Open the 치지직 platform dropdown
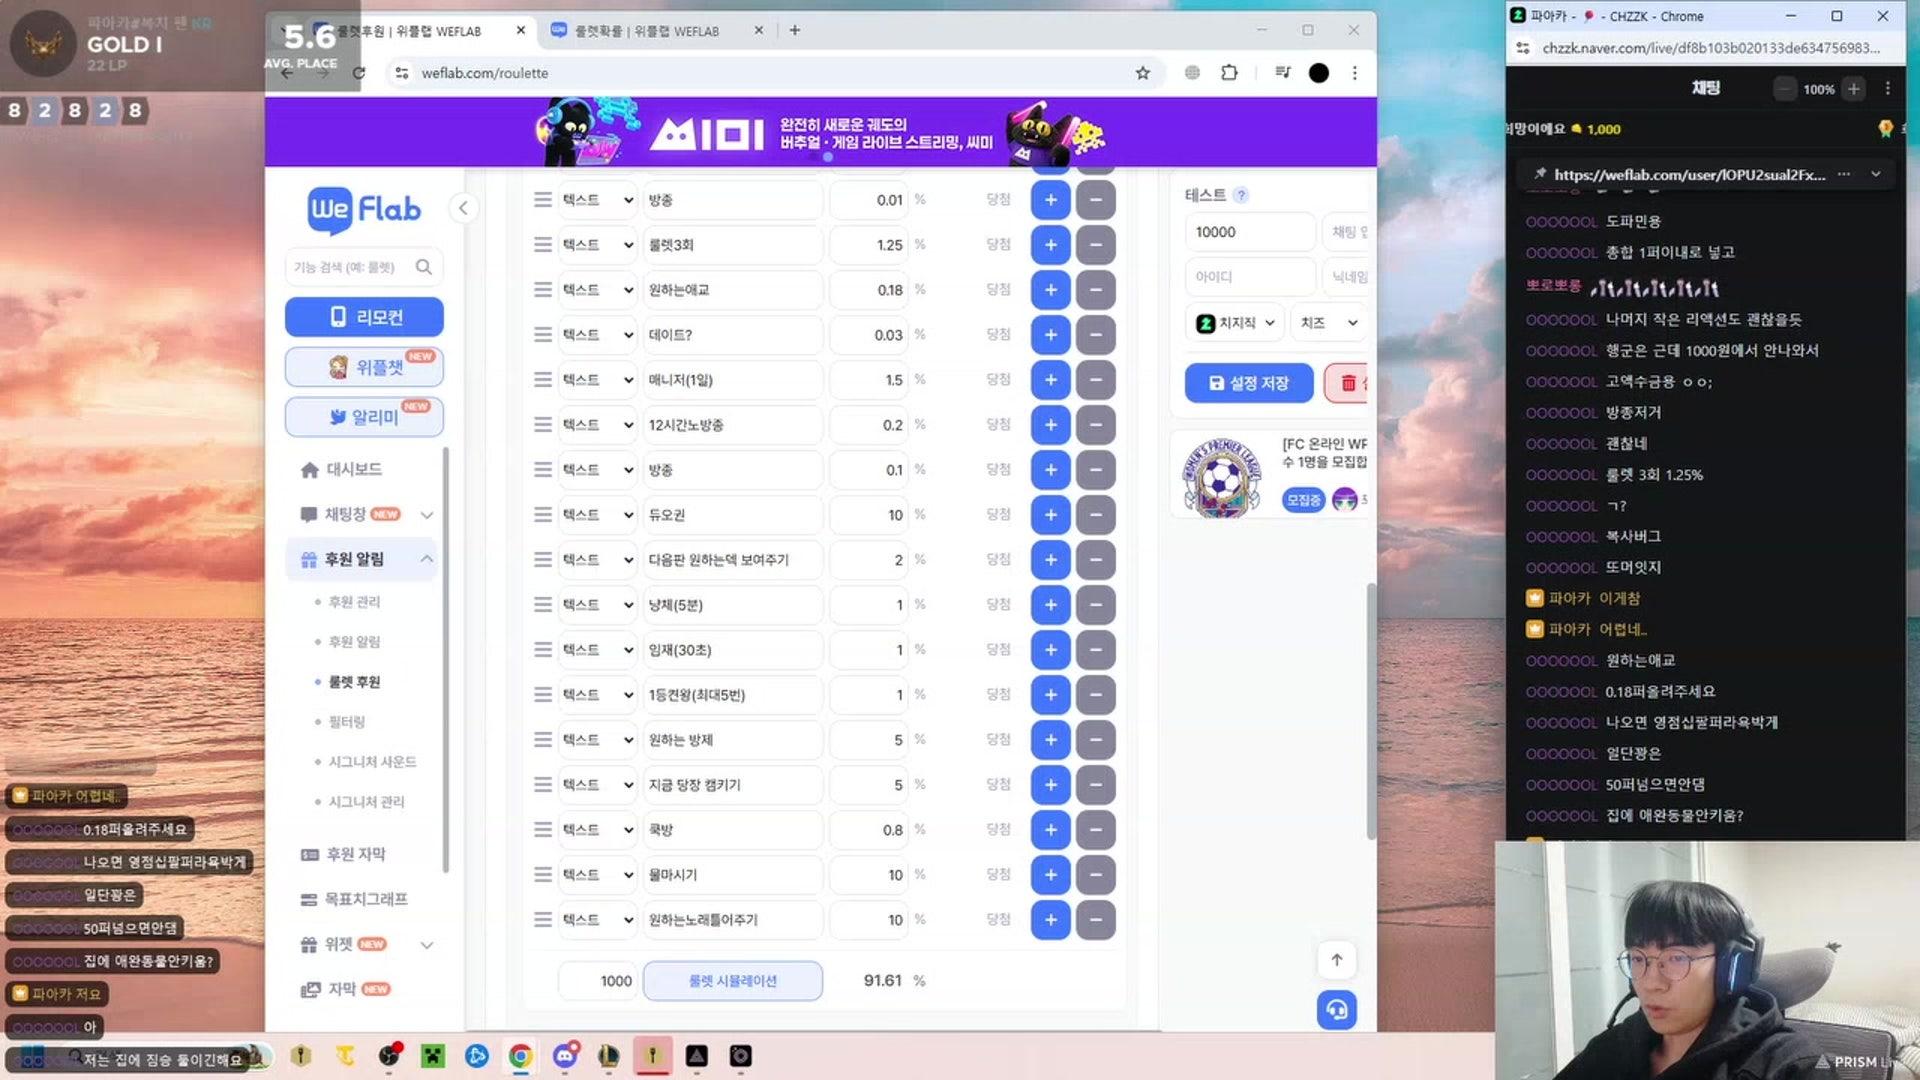 tap(1234, 322)
